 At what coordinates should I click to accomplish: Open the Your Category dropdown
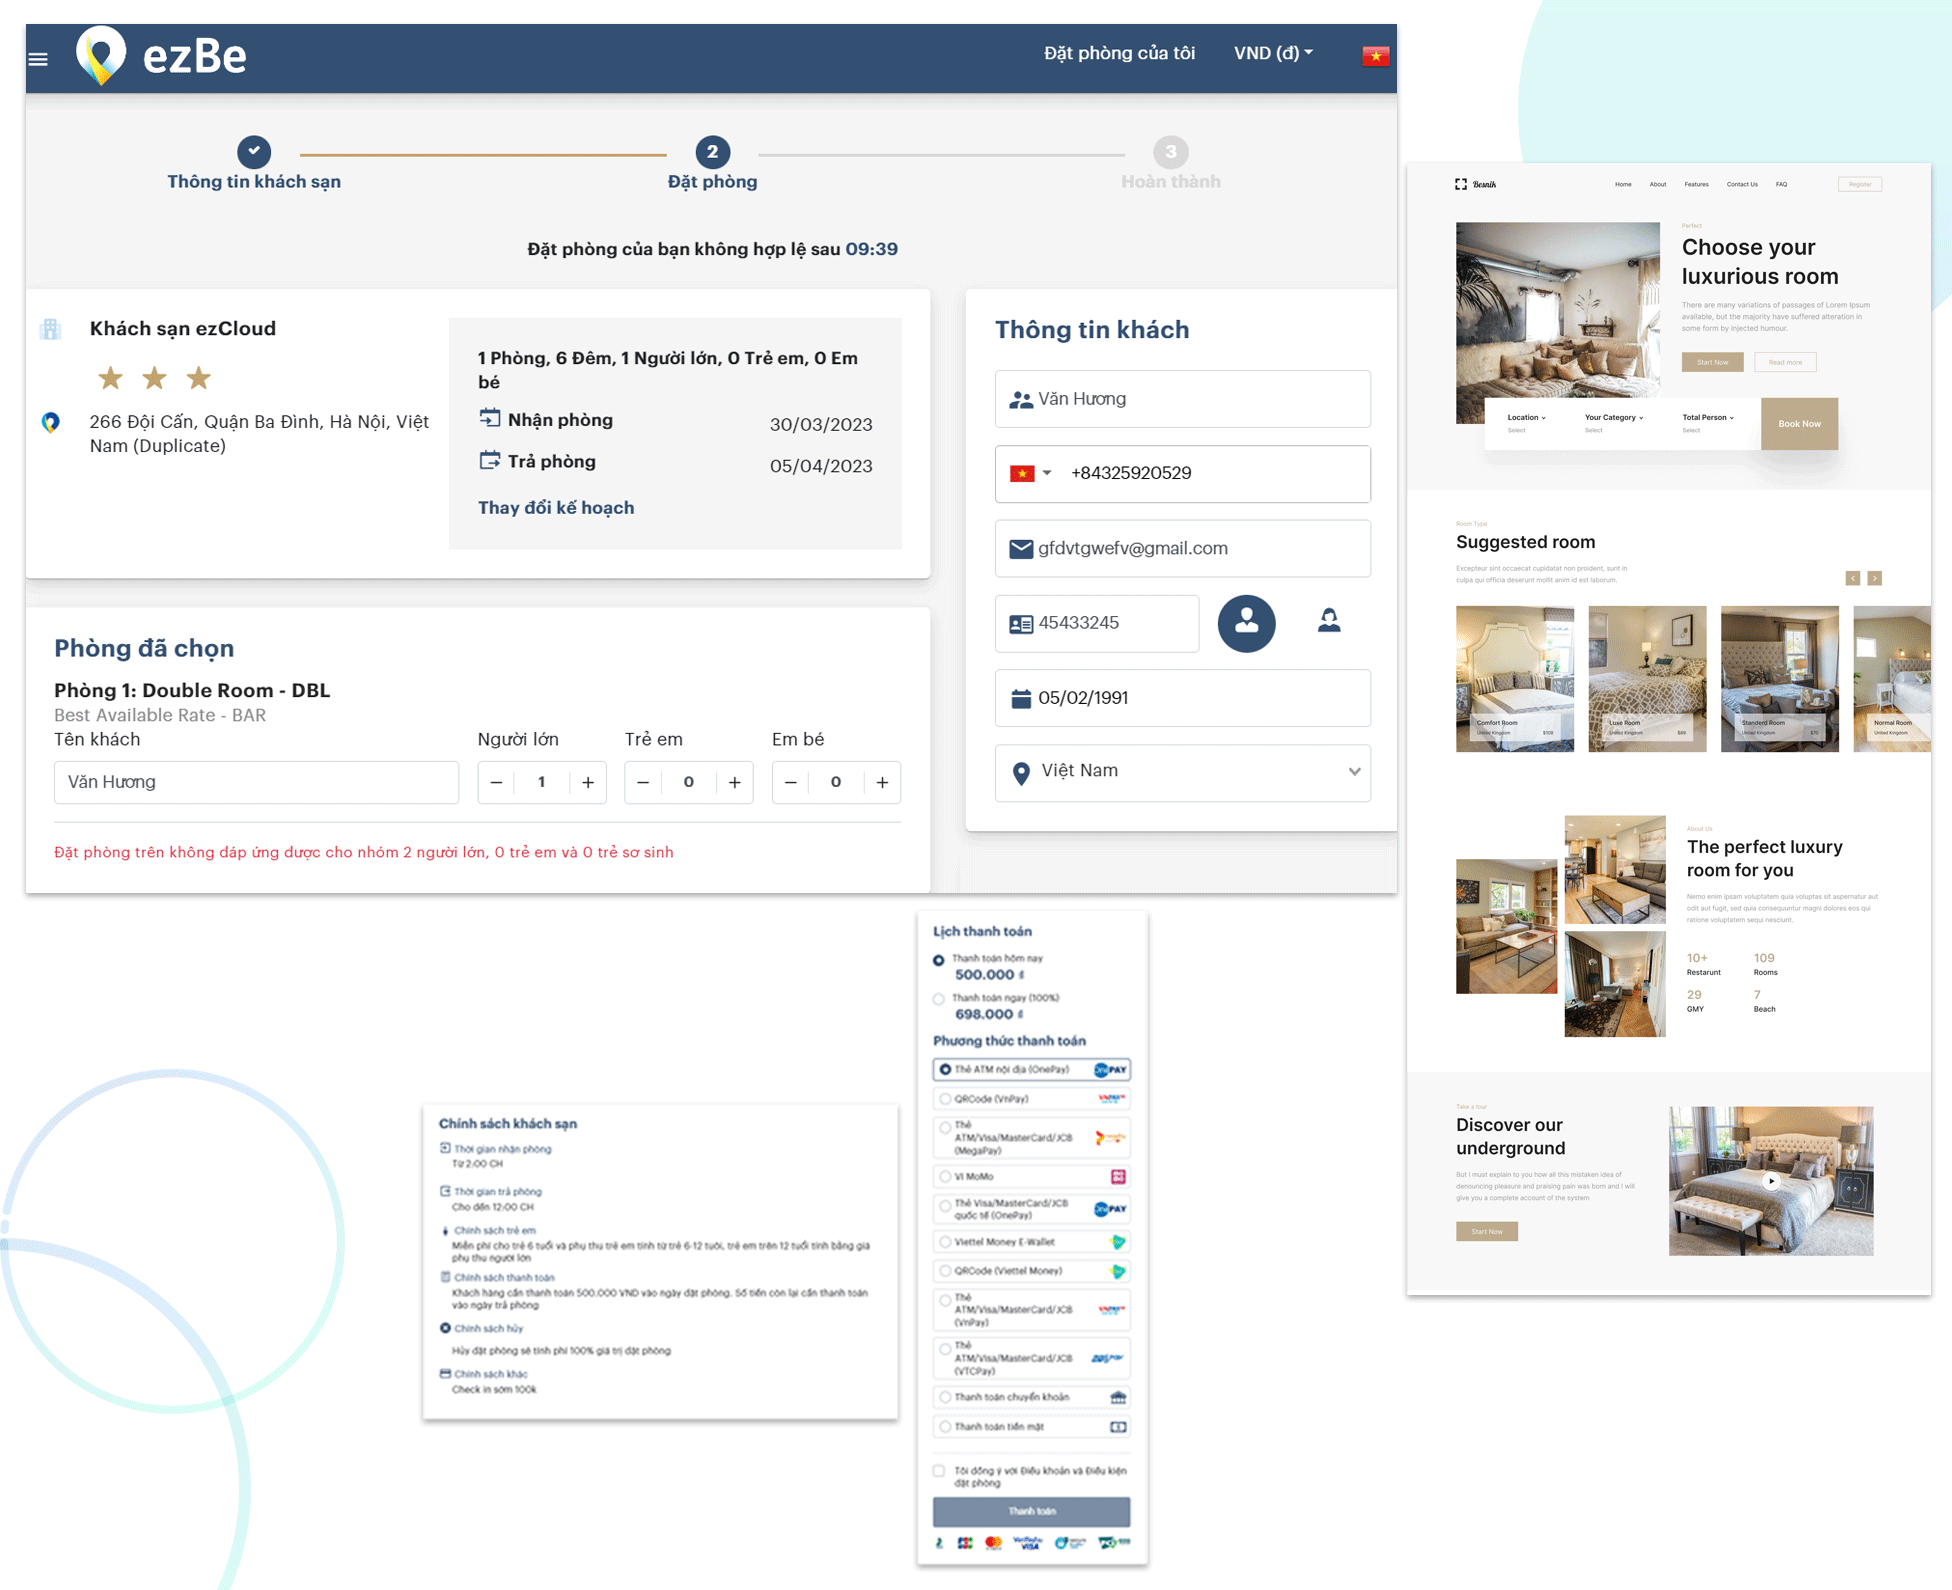(1613, 418)
